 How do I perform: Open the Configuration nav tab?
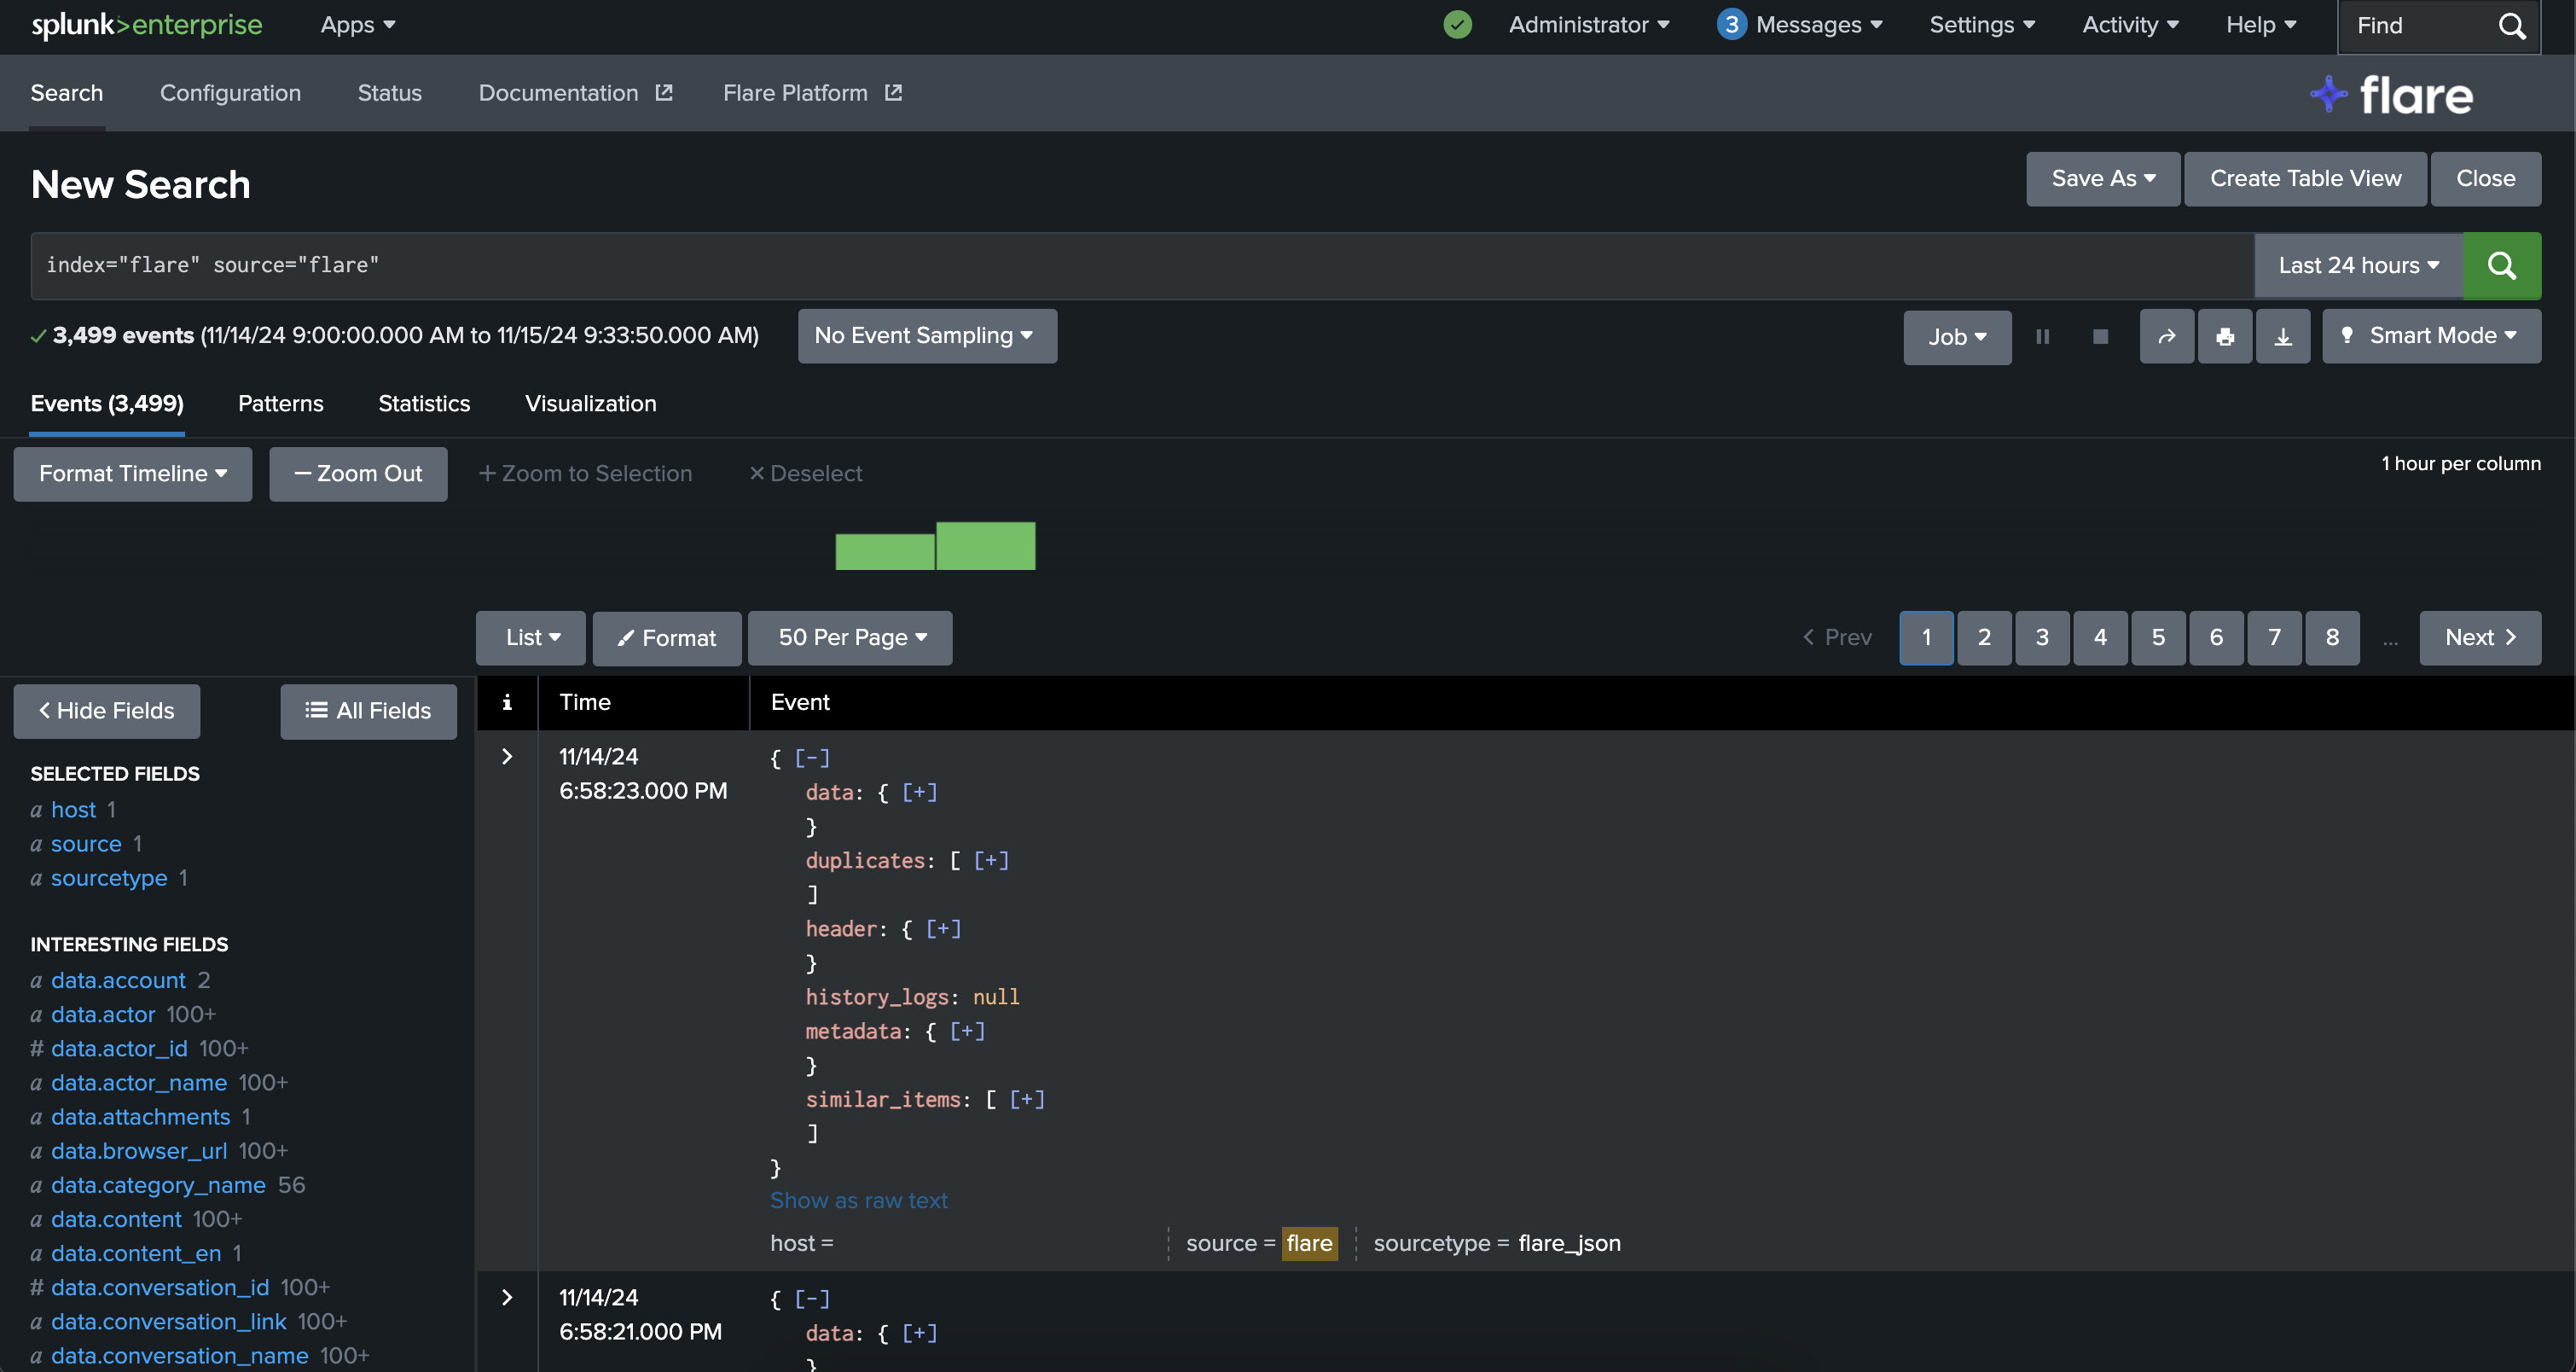pyautogui.click(x=230, y=93)
